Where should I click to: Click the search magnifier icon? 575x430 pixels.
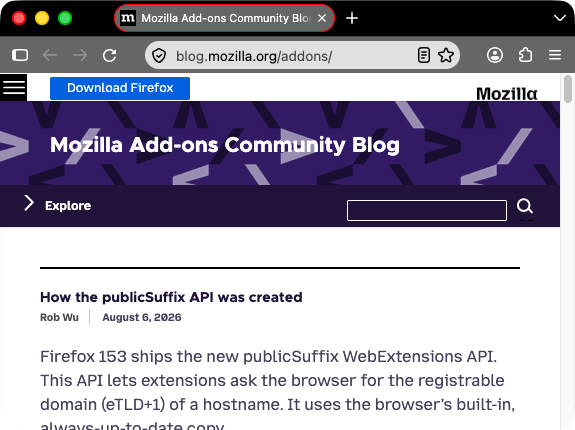click(x=525, y=206)
